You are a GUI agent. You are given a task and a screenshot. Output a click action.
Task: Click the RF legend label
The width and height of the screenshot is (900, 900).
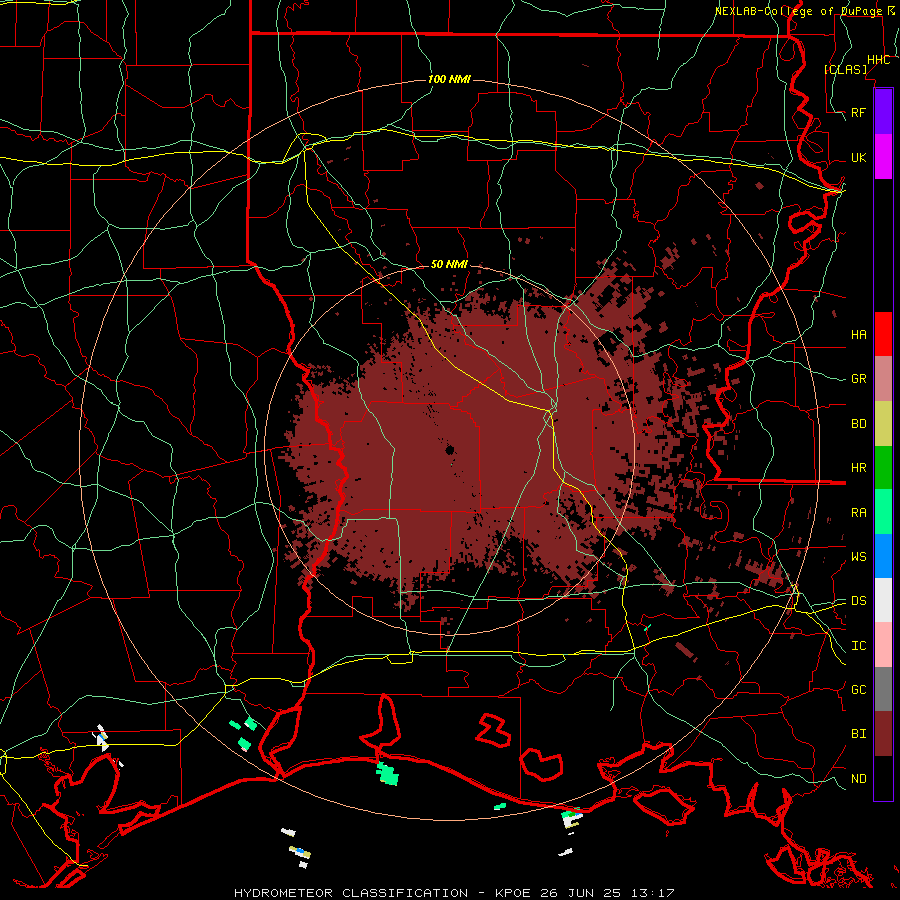click(858, 112)
